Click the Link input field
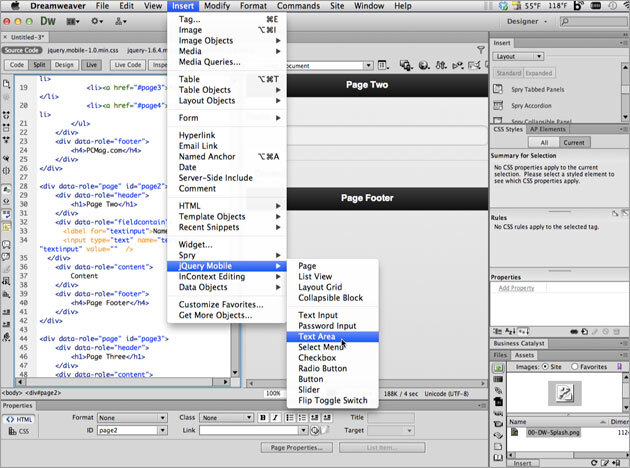 249,431
